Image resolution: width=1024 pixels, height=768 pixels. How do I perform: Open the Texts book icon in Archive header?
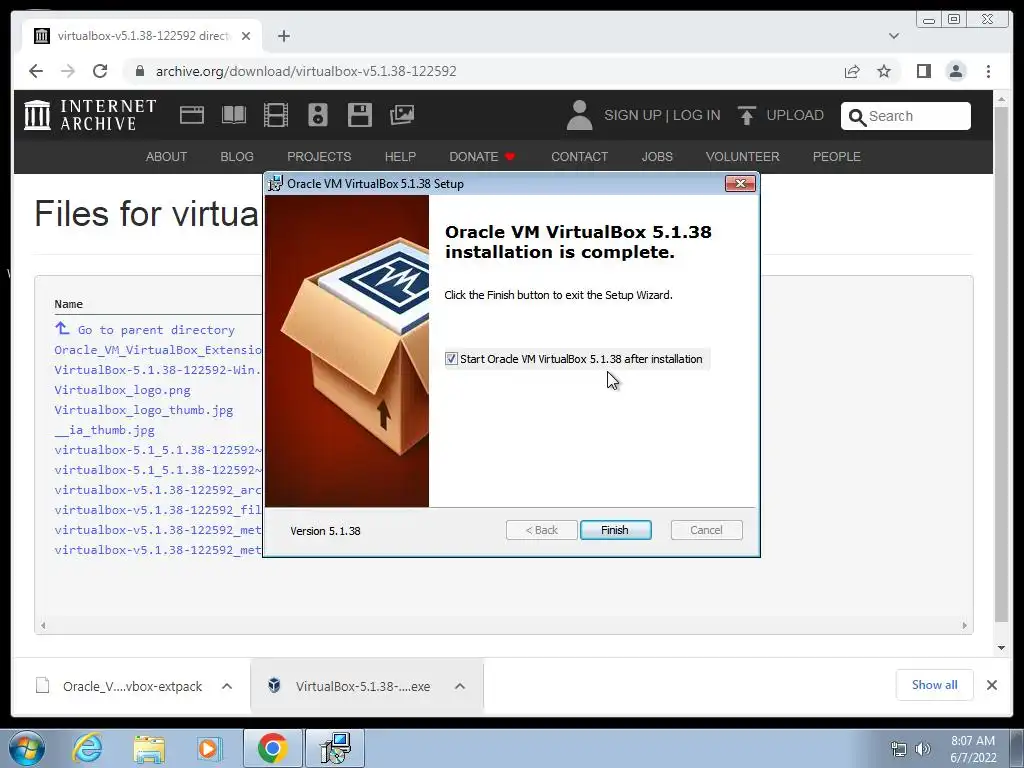[234, 115]
